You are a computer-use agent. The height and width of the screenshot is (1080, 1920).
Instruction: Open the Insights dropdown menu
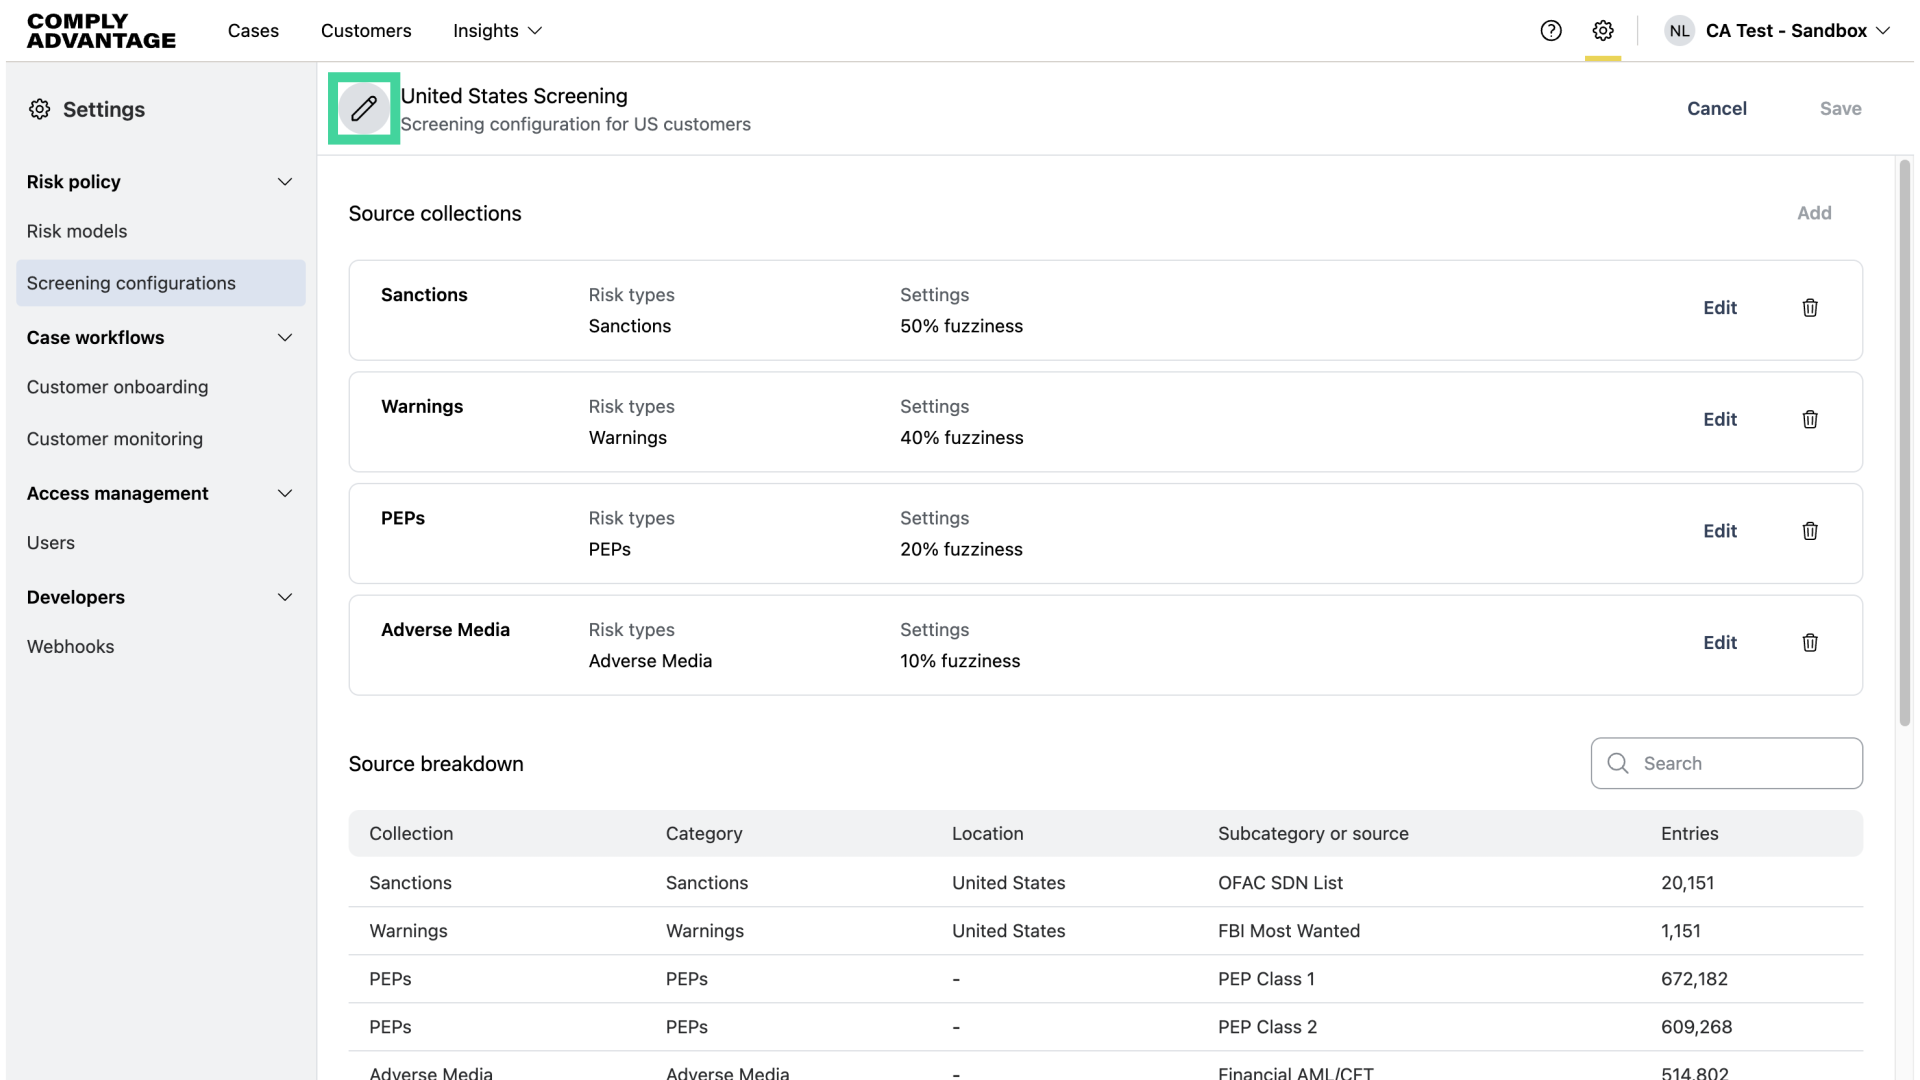497,31
